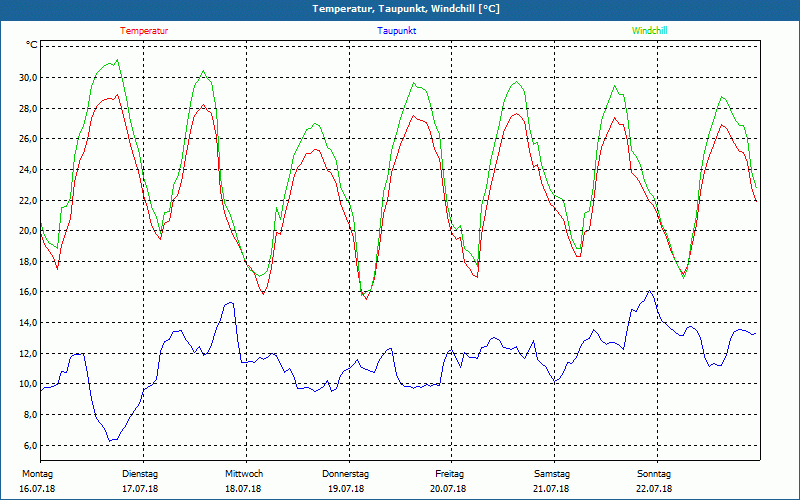Click the blue Taupunkt legend label

(396, 31)
